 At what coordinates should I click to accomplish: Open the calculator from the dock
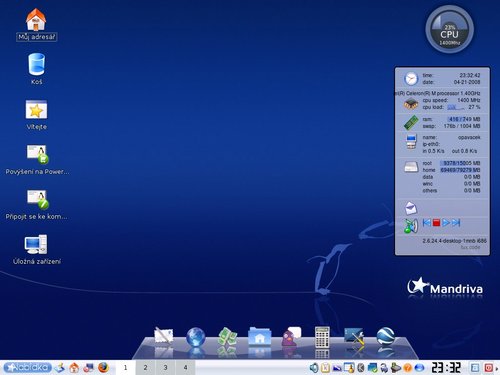coord(322,337)
